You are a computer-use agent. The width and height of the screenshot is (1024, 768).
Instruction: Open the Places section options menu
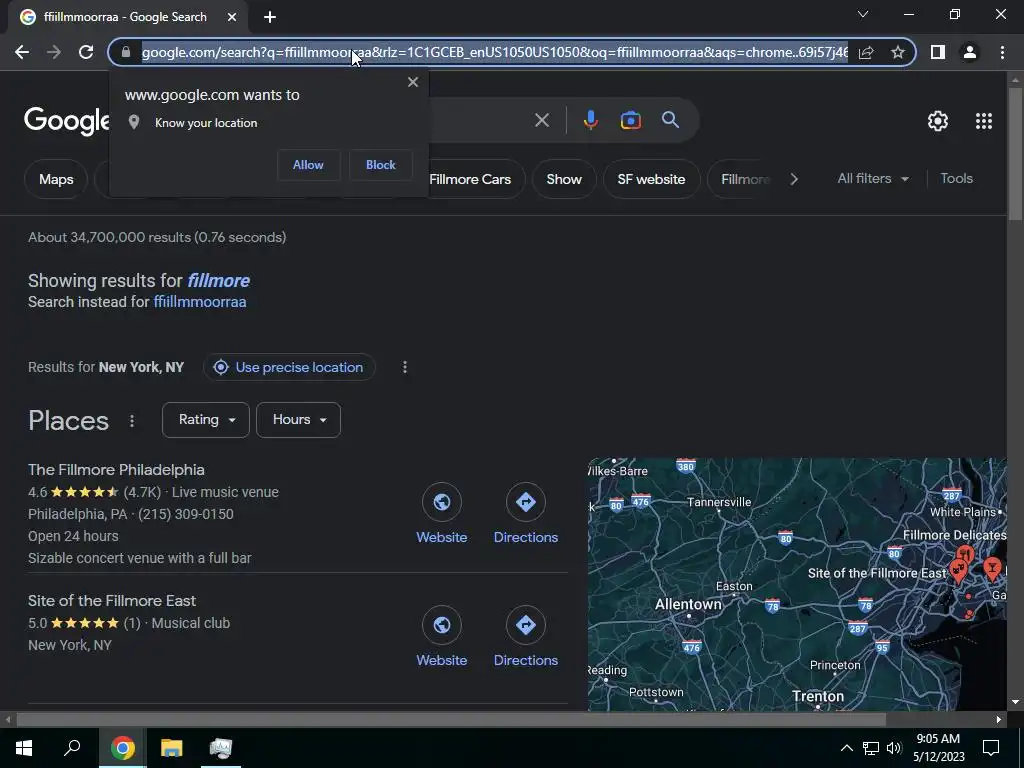(x=132, y=421)
